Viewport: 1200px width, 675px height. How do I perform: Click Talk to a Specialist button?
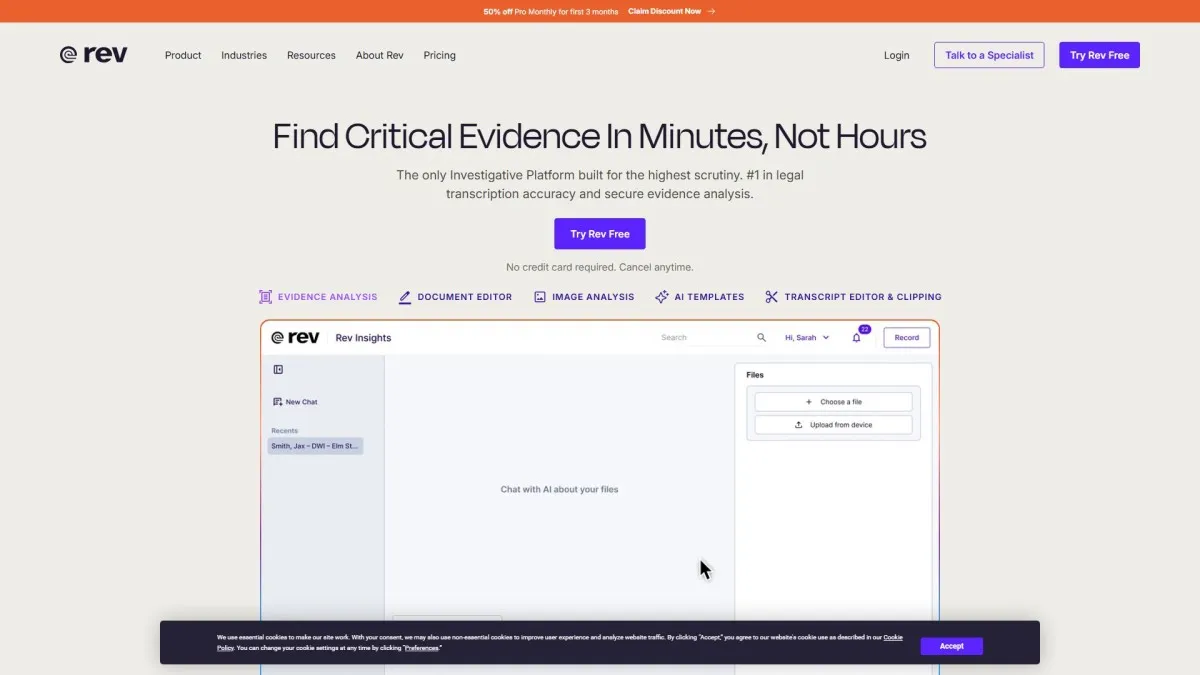tap(989, 55)
